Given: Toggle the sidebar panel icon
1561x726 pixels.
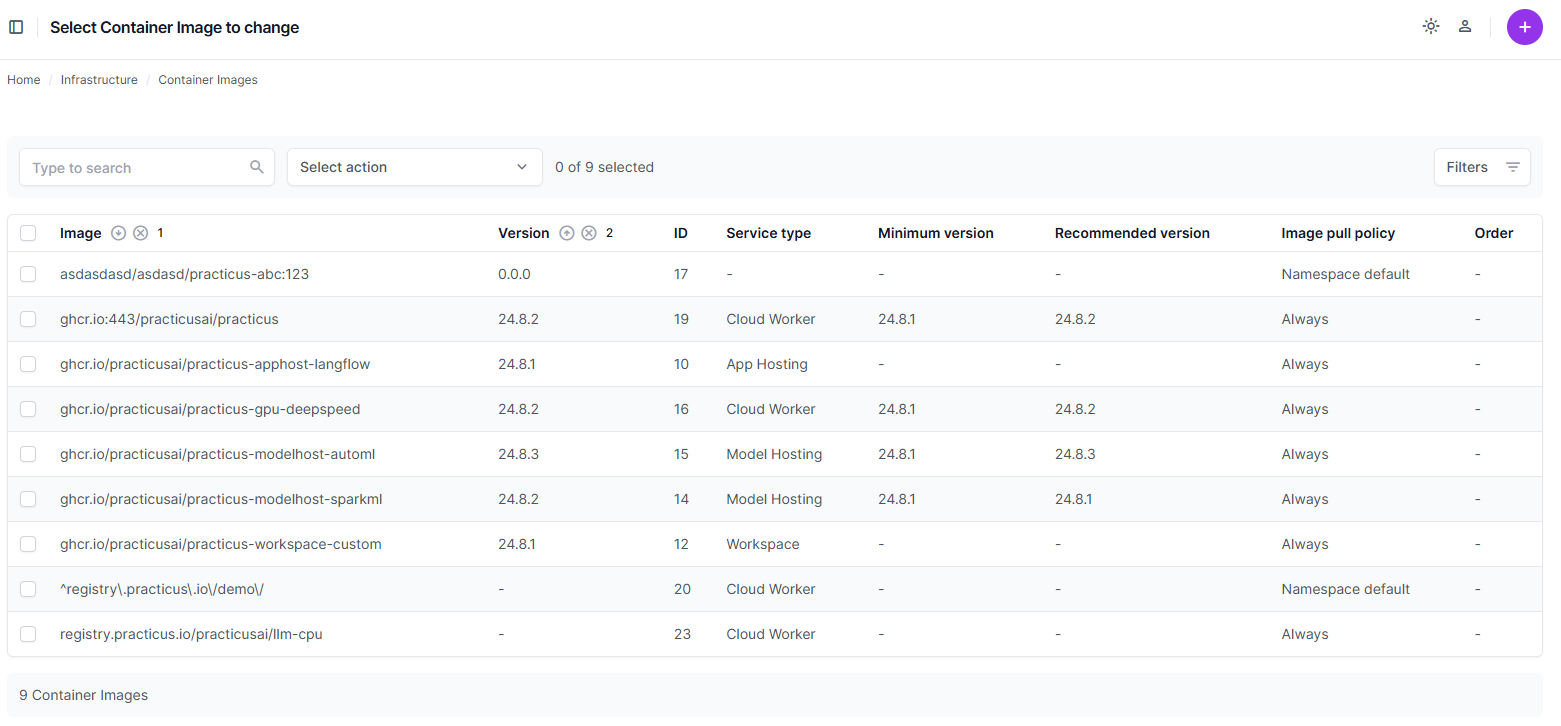Looking at the screenshot, I should (x=16, y=27).
